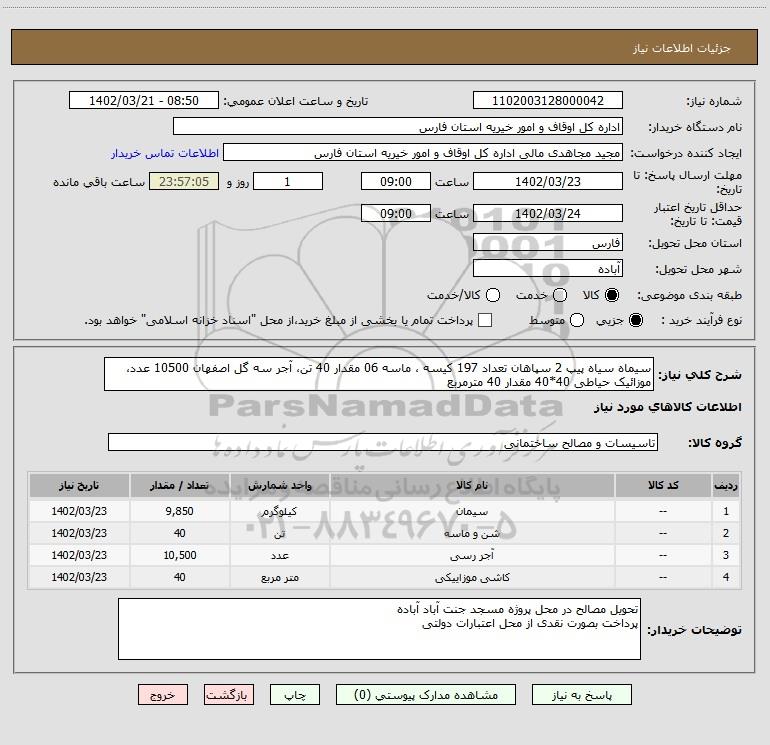Click the page header جزئیات اطلاعات نیاز
The height and width of the screenshot is (745, 770).
pyautogui.click(x=681, y=48)
